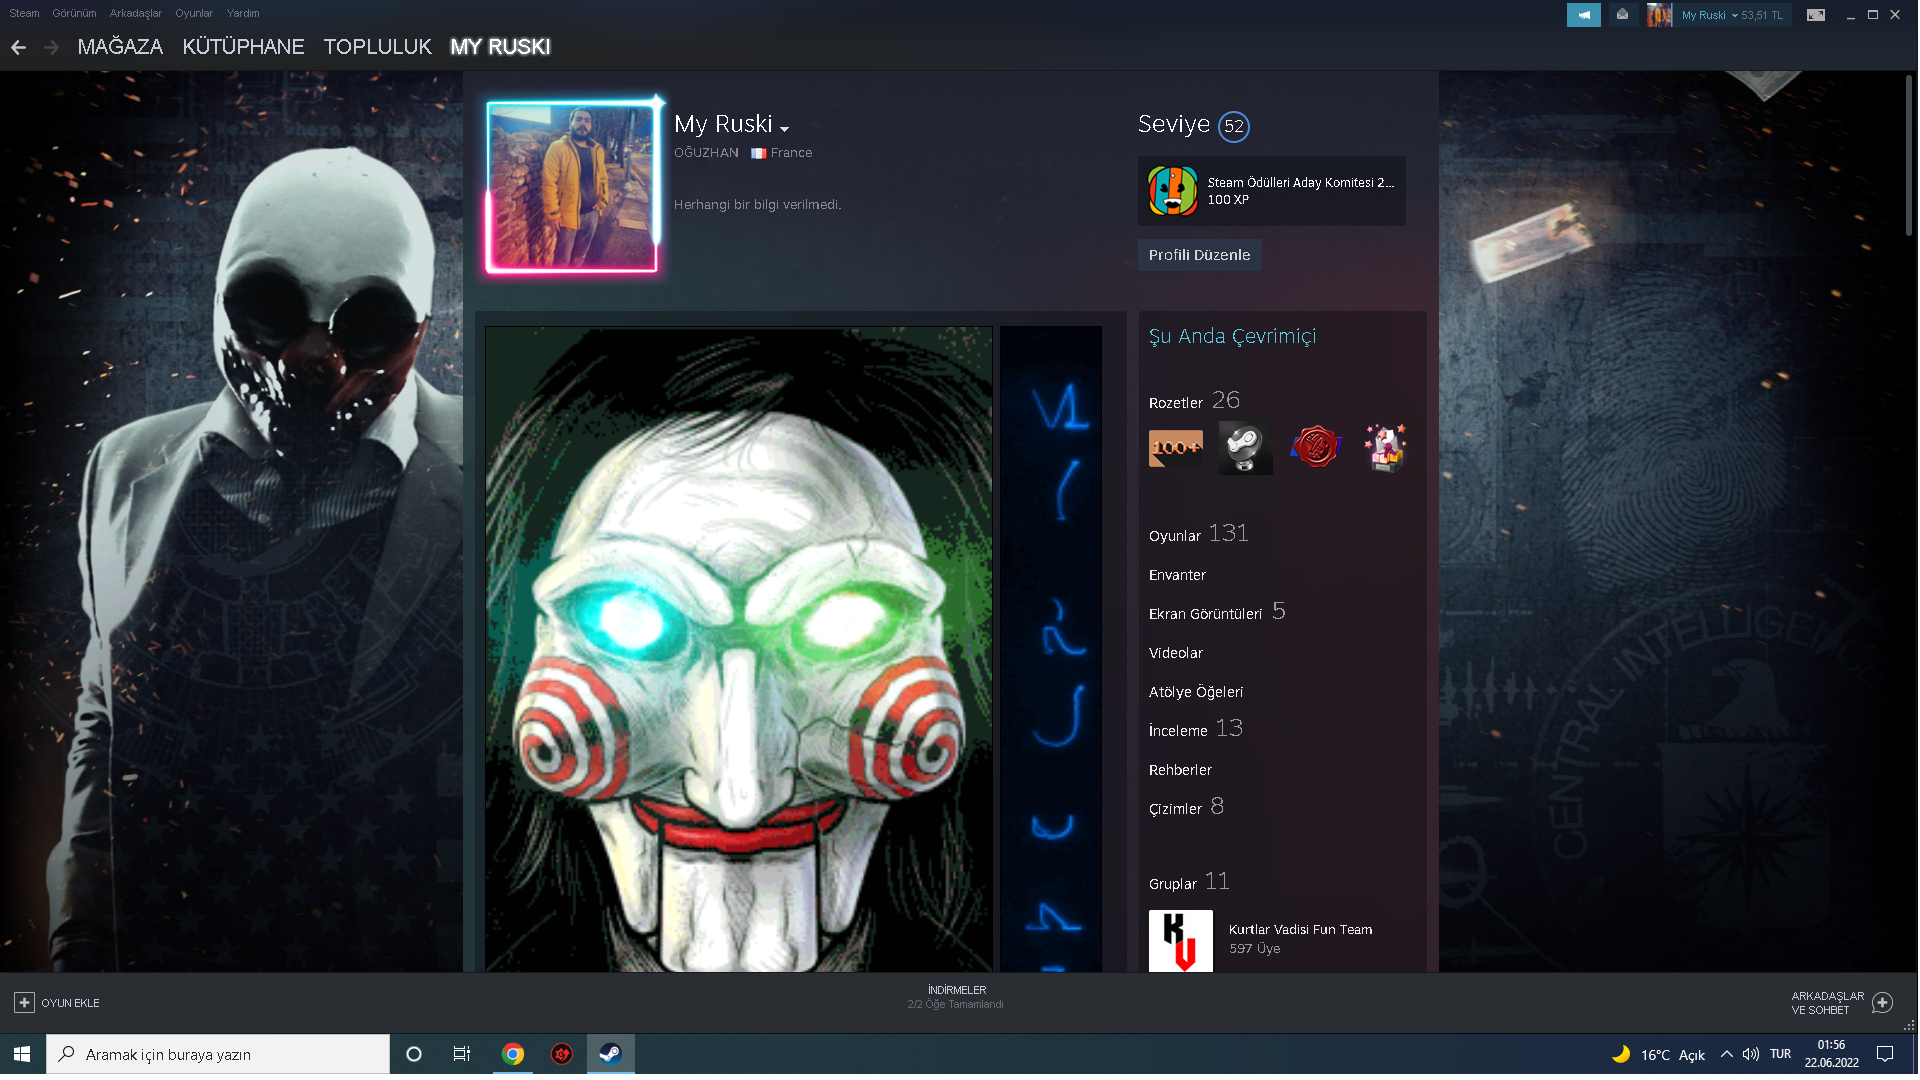Switch to Big Picture mode icon
This screenshot has height=1080, width=1920.
pyautogui.click(x=1816, y=15)
